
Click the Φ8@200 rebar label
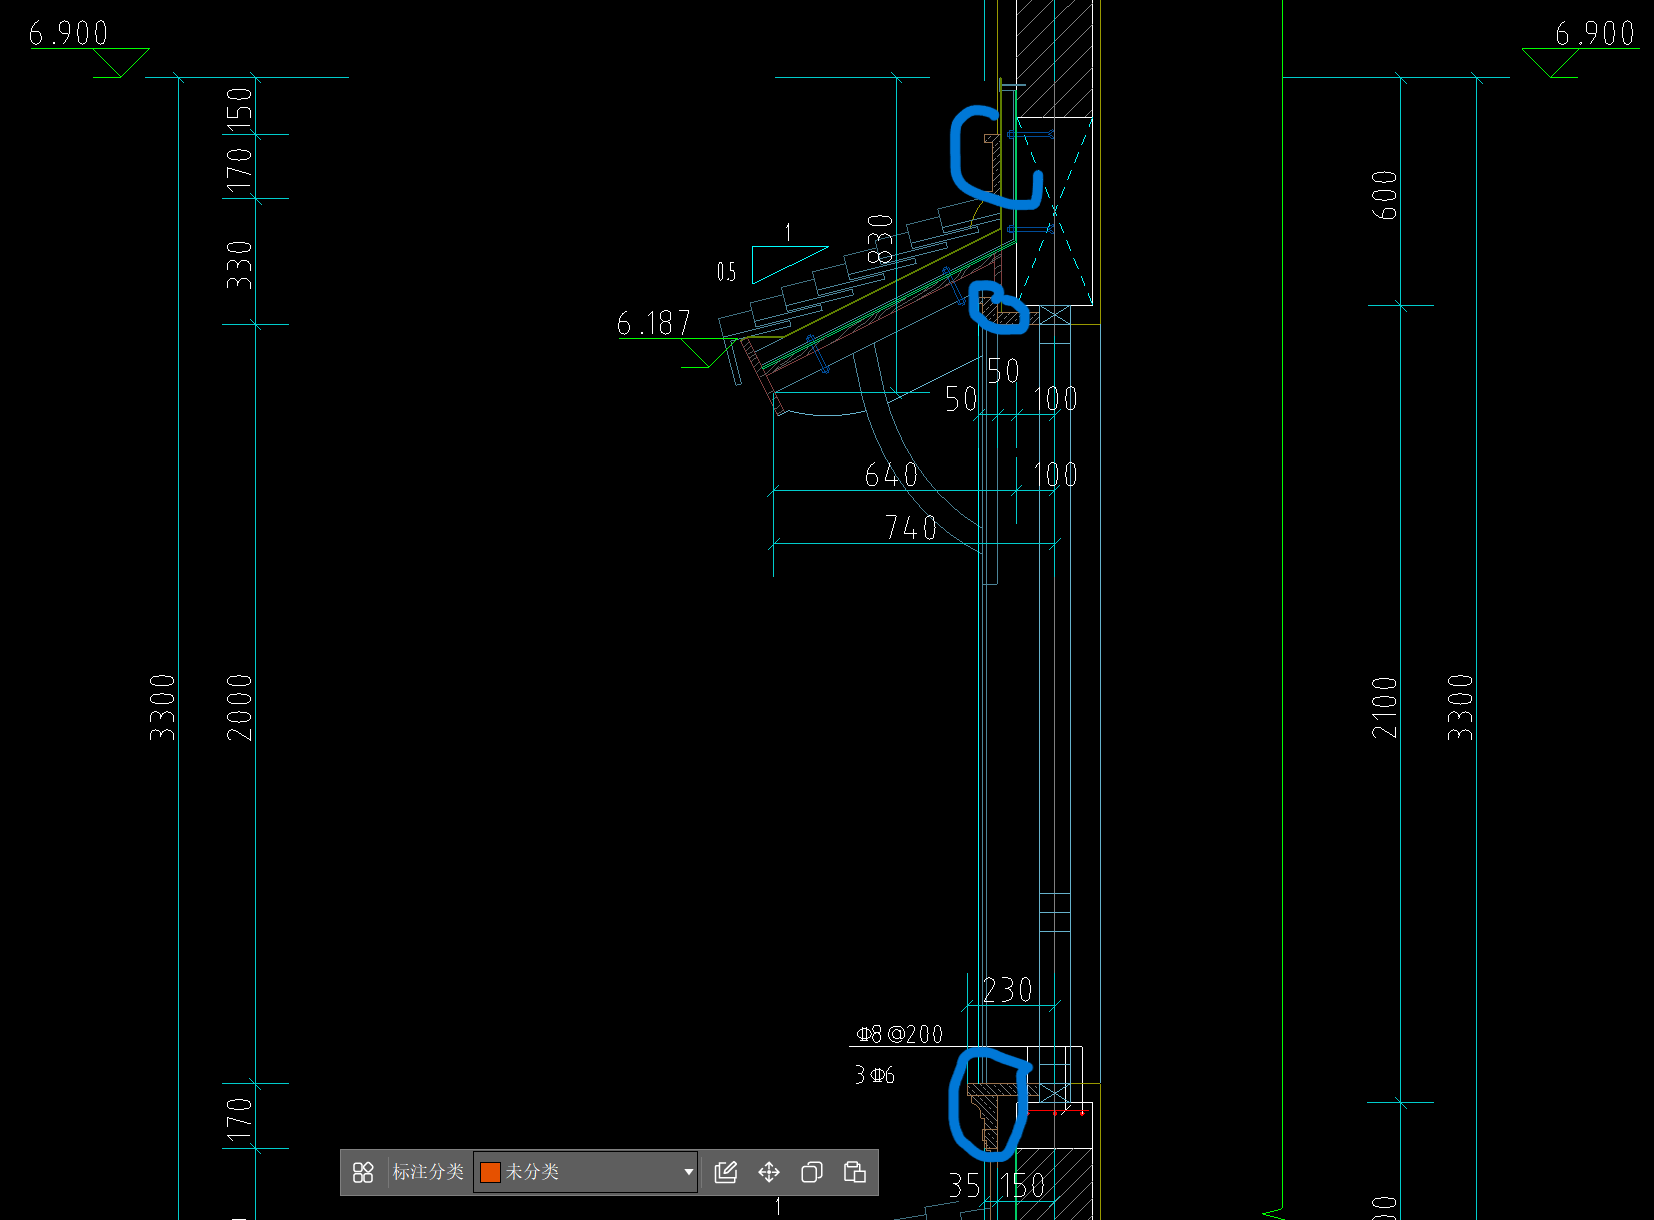900,1034
